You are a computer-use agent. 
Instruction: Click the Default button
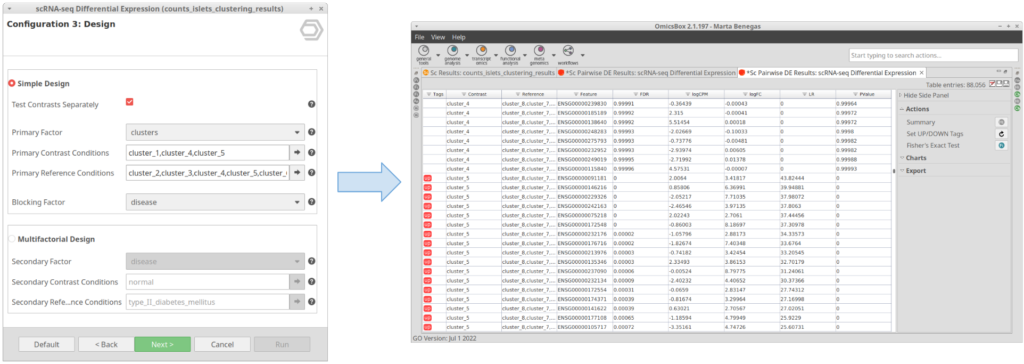(x=46, y=344)
